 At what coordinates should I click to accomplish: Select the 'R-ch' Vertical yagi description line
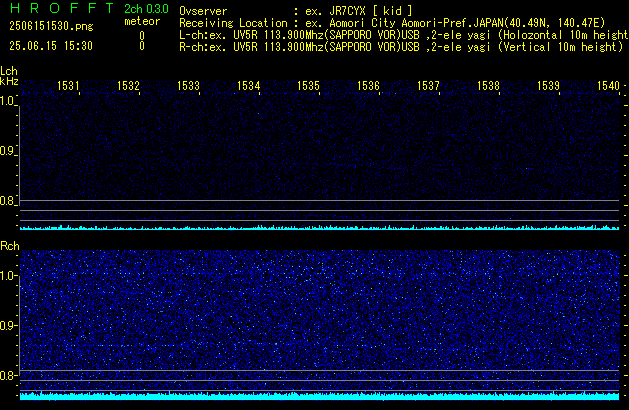(x=401, y=47)
